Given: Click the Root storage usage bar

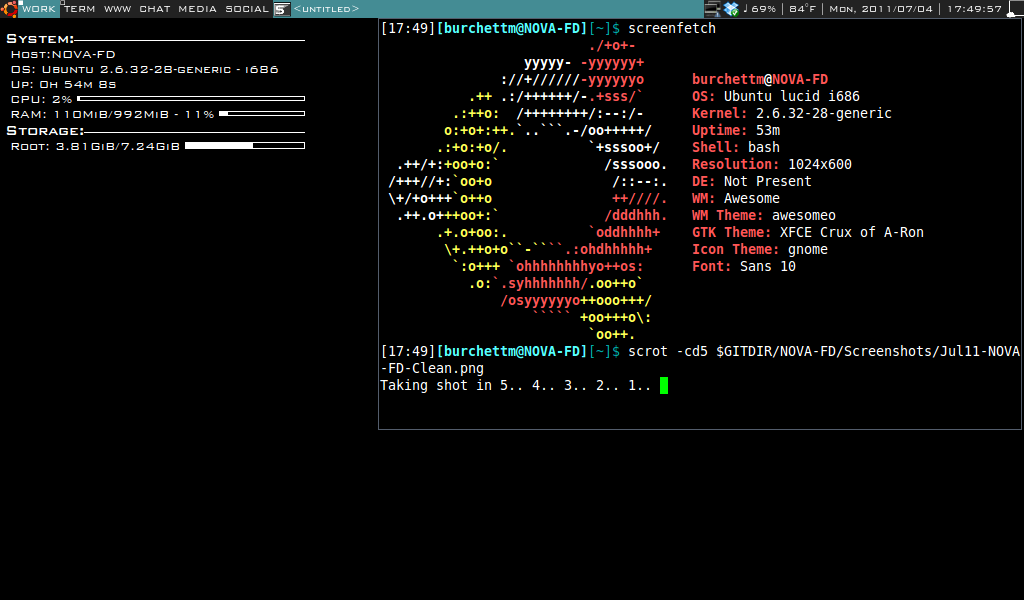Looking at the screenshot, I should tap(245, 146).
